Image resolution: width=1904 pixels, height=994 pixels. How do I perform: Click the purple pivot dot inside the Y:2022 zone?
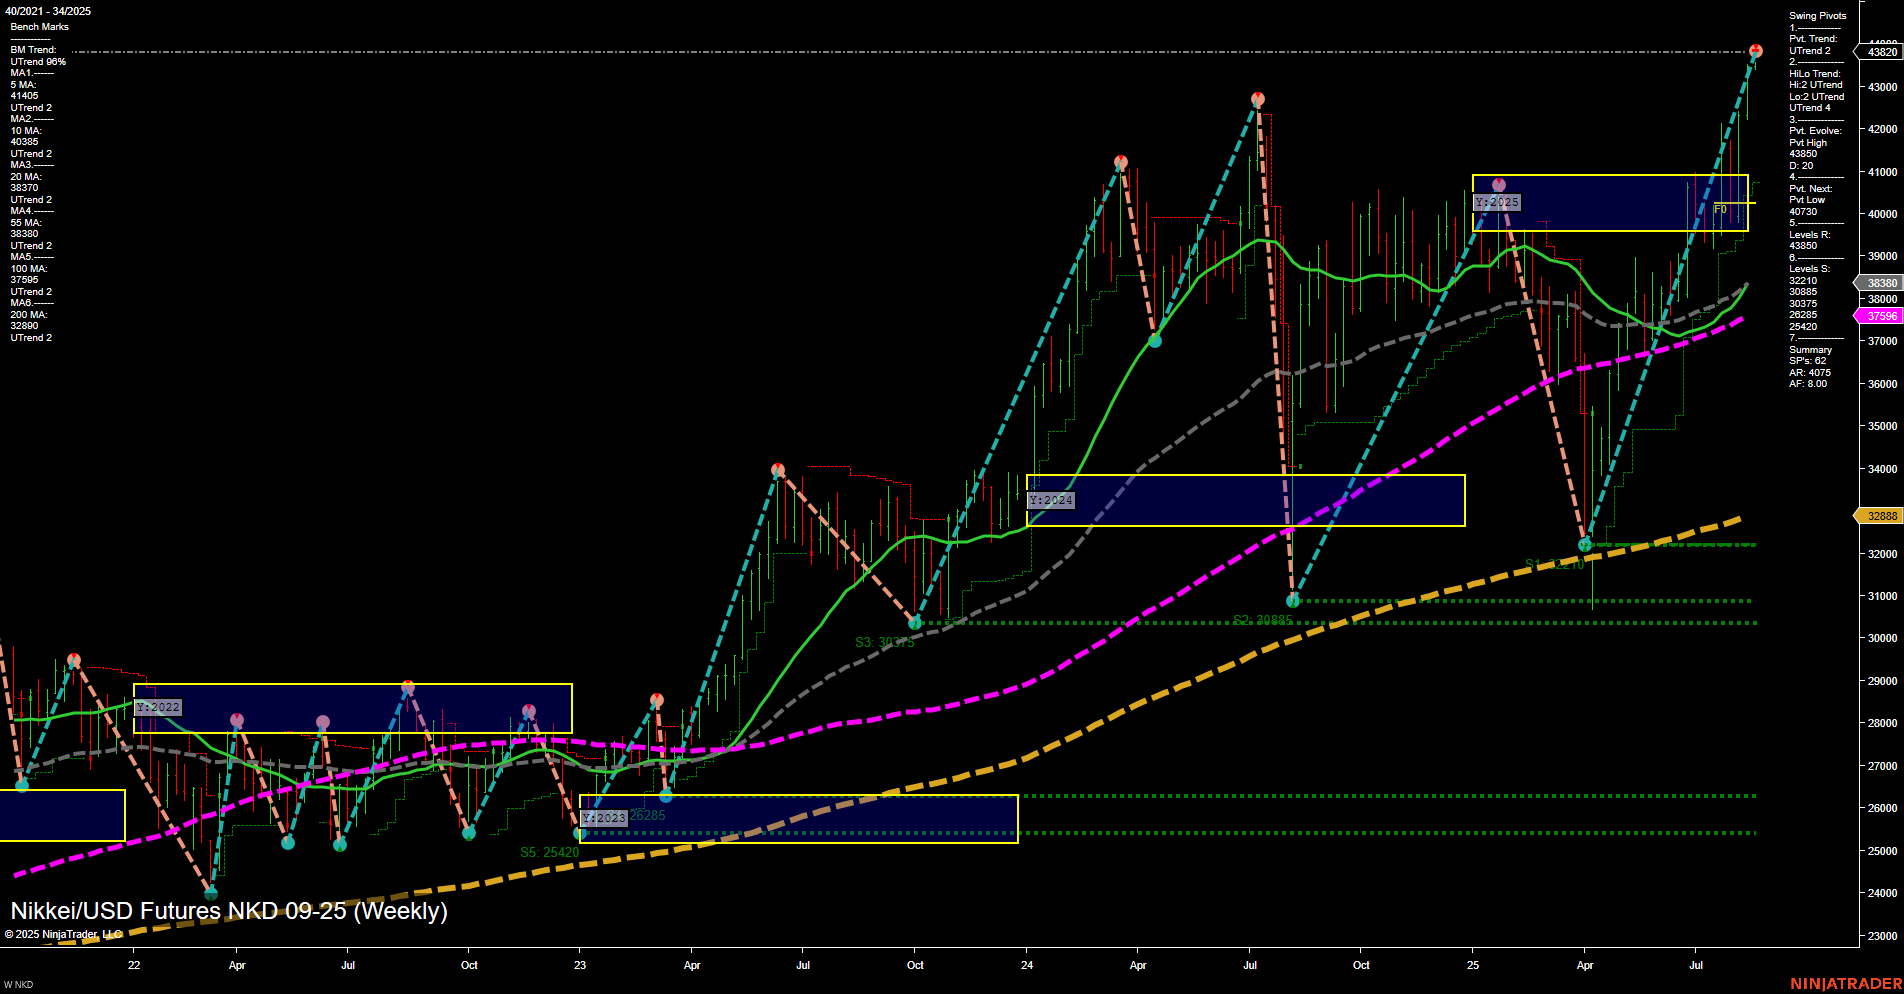[x=236, y=717]
